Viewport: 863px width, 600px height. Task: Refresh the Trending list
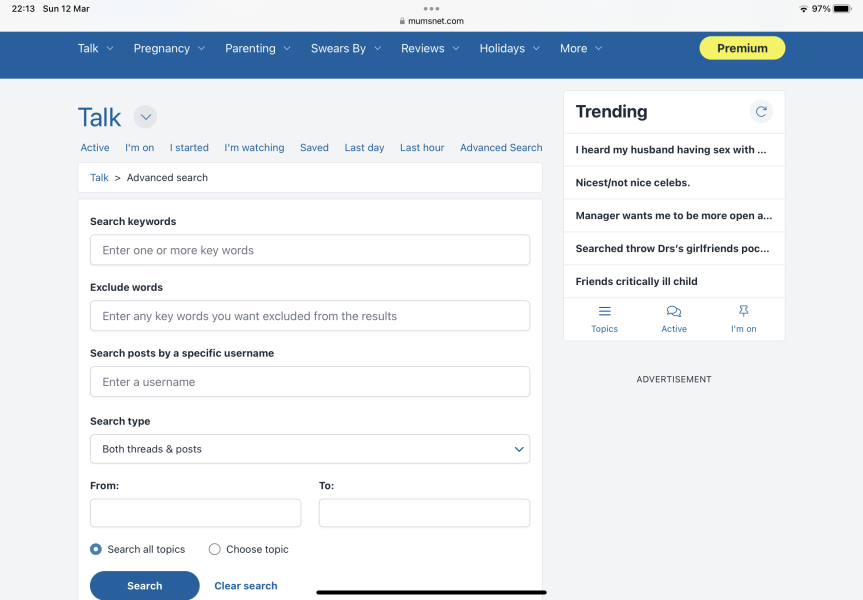click(x=761, y=112)
